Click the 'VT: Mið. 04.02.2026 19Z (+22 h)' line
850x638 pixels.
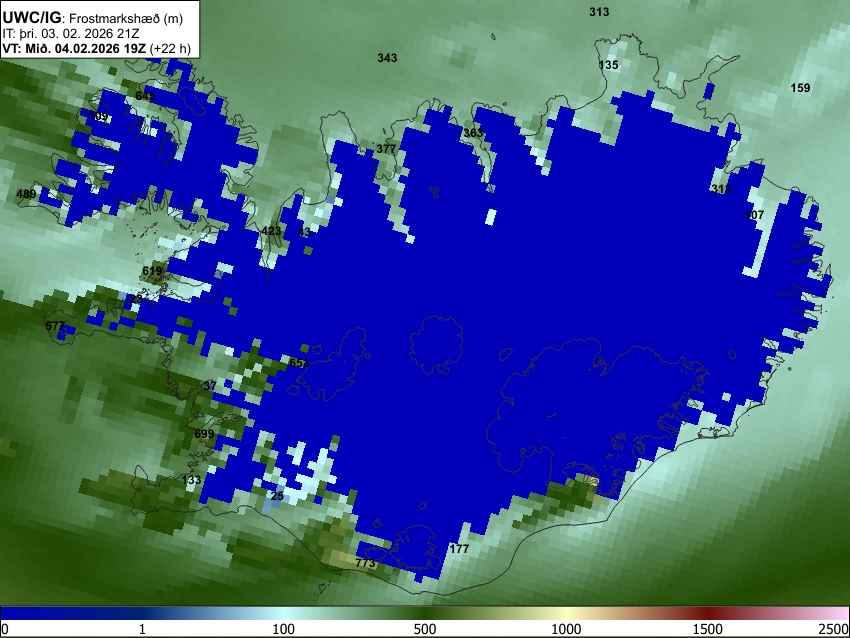point(96,48)
